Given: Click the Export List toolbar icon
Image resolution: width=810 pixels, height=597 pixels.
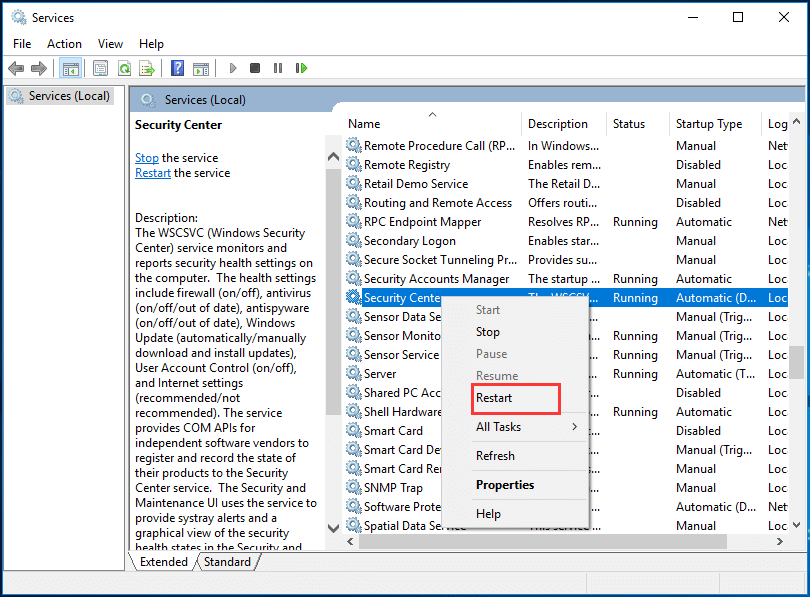Looking at the screenshot, I should pos(147,68).
